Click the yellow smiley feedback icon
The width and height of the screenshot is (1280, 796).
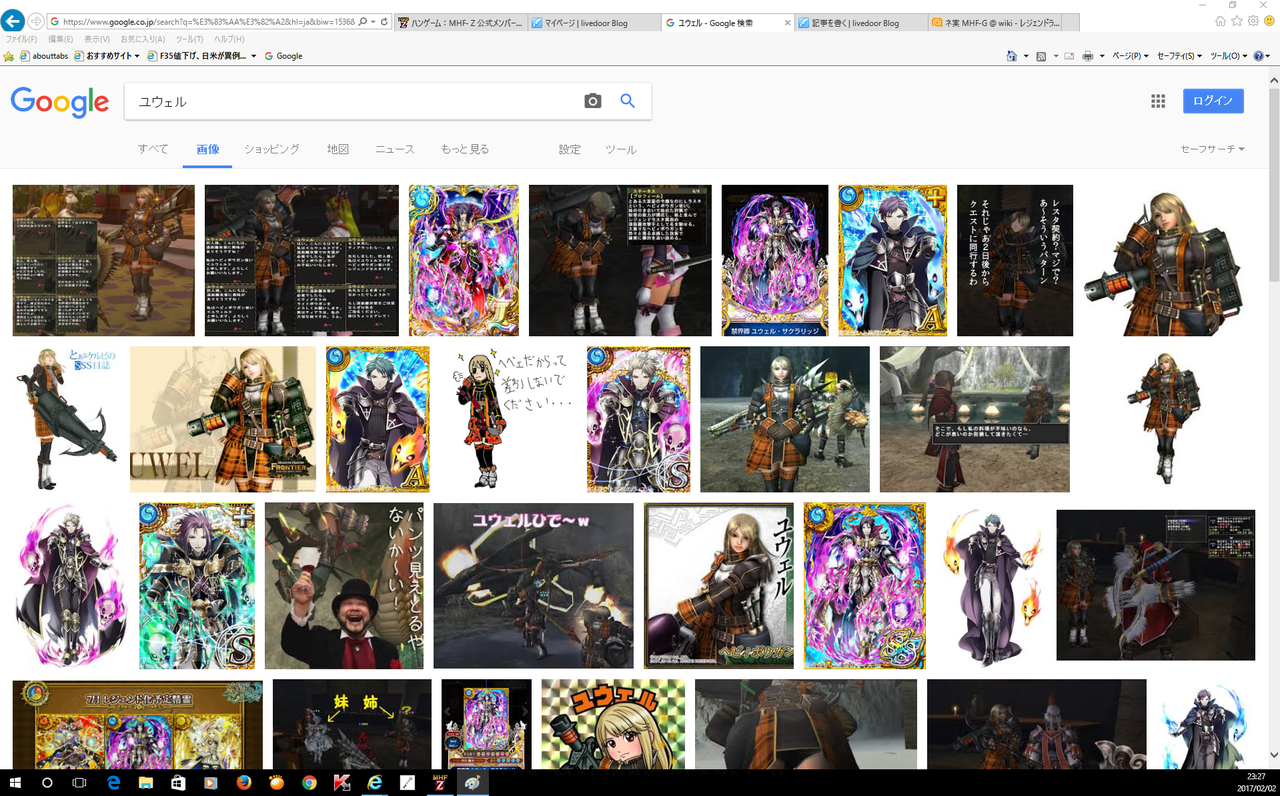click(1269, 21)
